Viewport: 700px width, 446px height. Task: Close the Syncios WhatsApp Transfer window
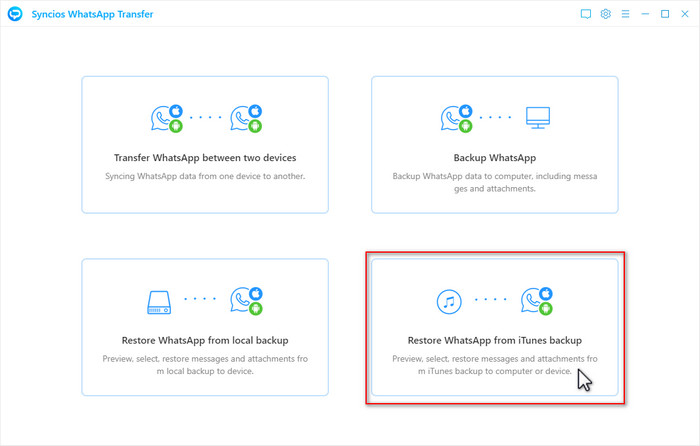[685, 14]
